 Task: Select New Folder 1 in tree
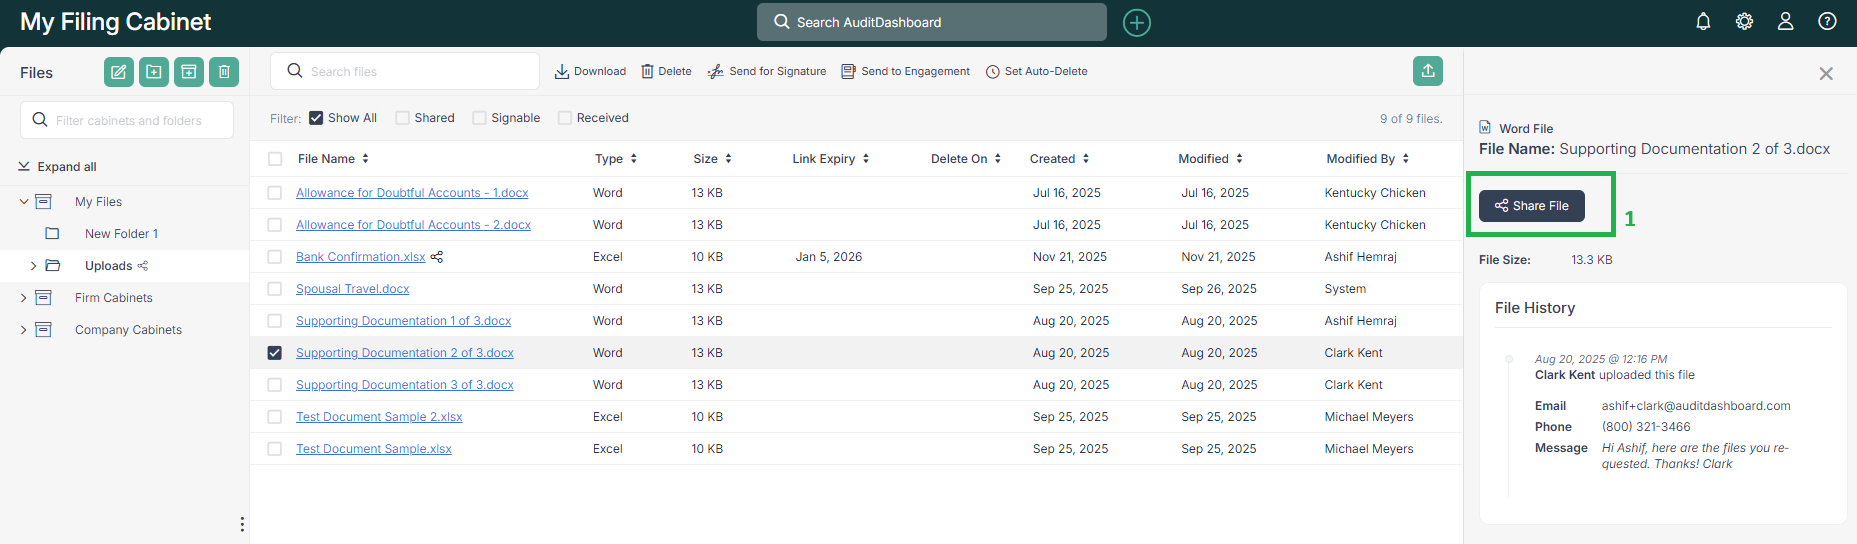click(x=121, y=234)
